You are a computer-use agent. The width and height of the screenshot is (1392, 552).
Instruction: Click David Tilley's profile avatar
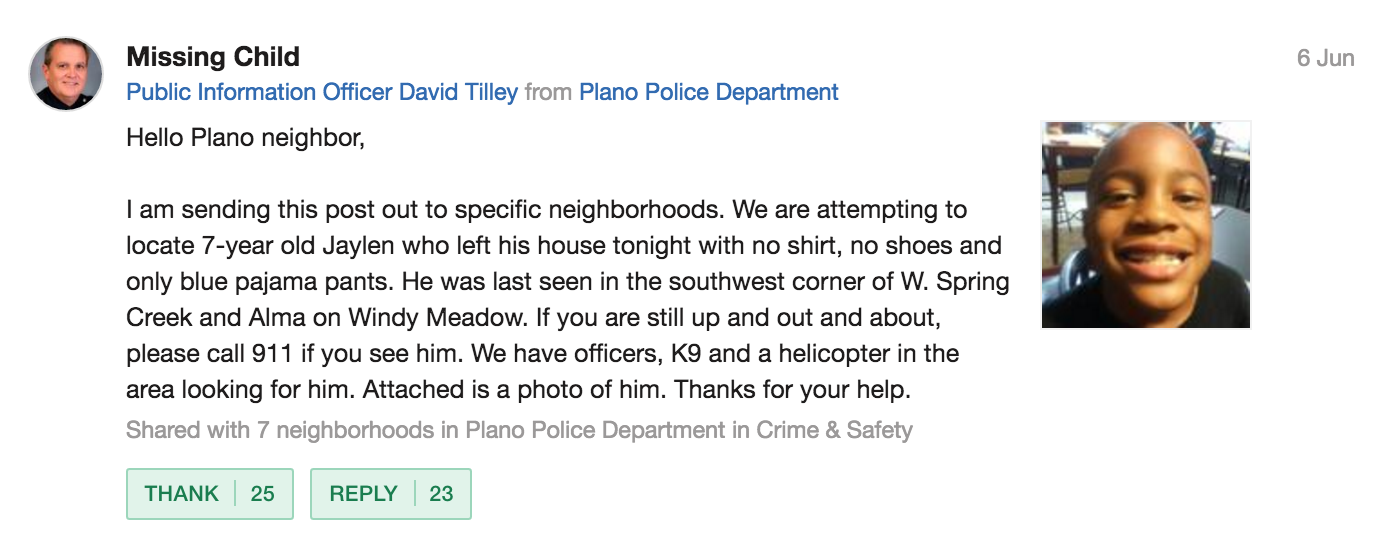click(67, 74)
